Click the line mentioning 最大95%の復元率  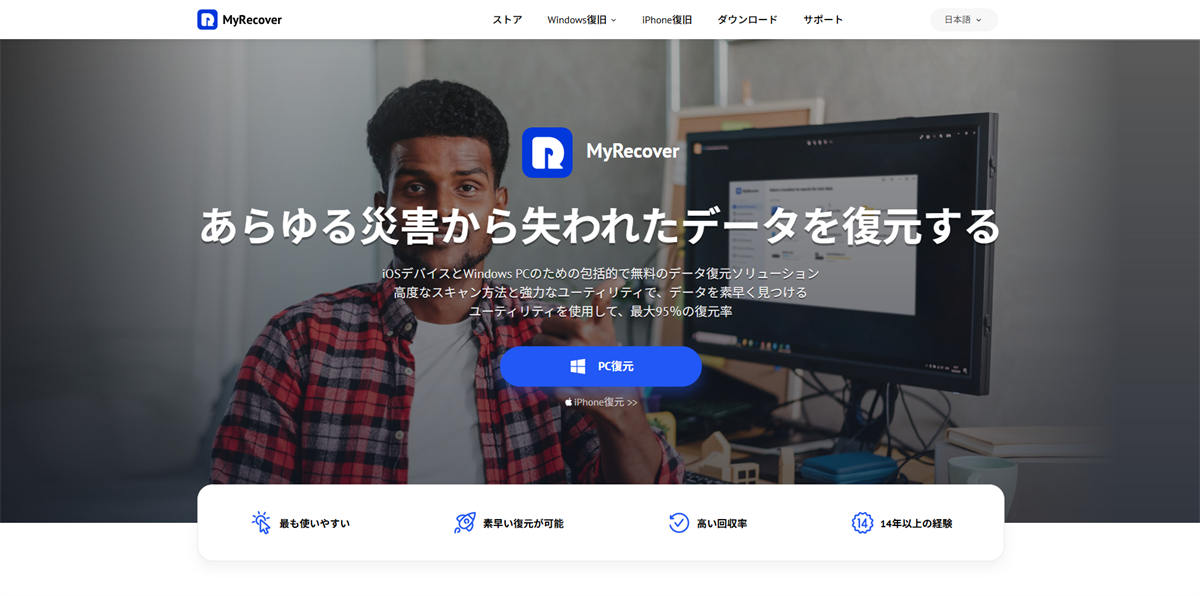(601, 312)
